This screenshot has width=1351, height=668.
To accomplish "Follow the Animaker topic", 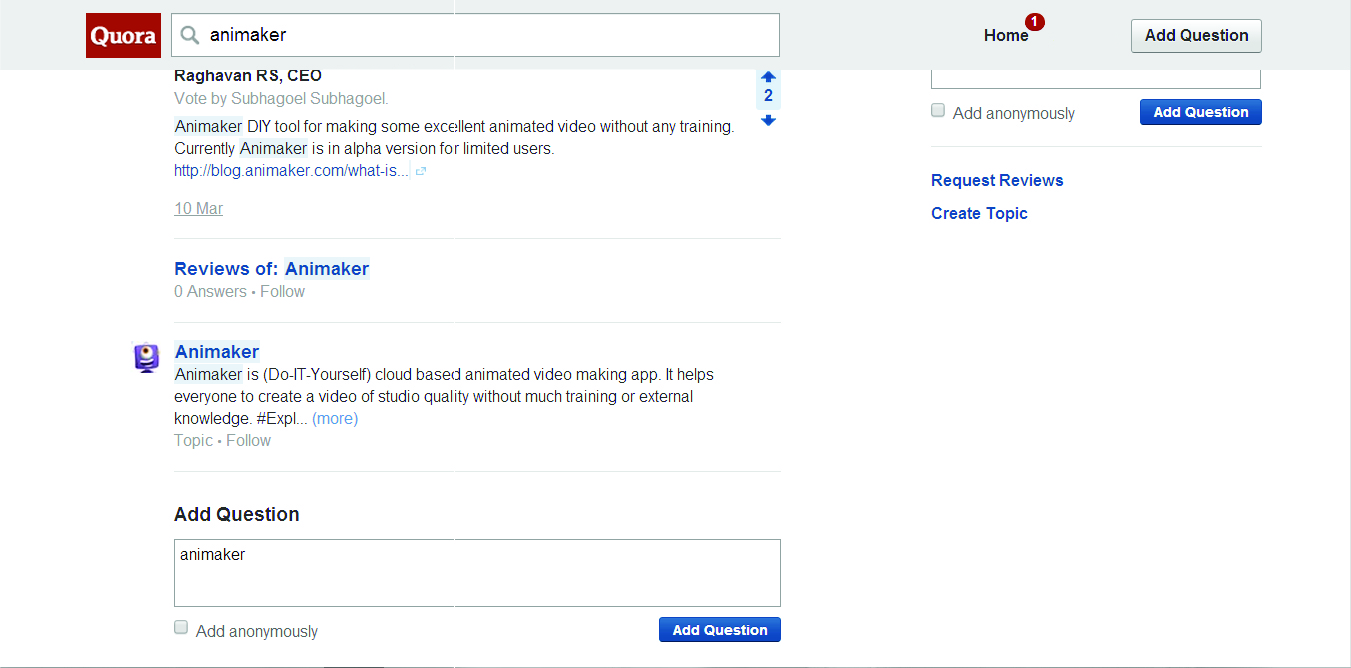I will [248, 441].
